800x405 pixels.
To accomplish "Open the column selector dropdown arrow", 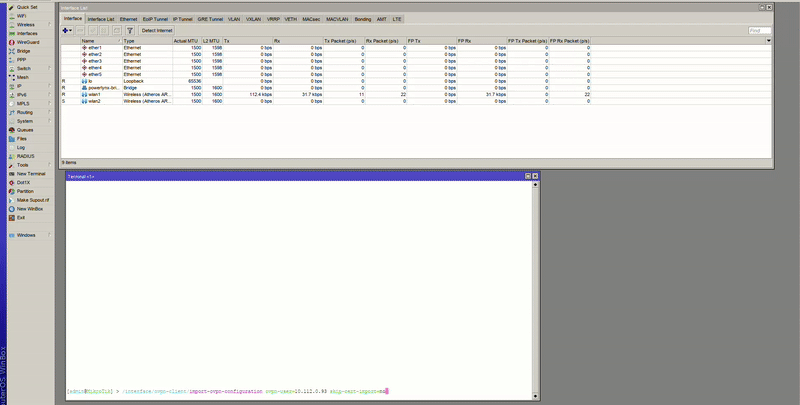I will pos(768,41).
